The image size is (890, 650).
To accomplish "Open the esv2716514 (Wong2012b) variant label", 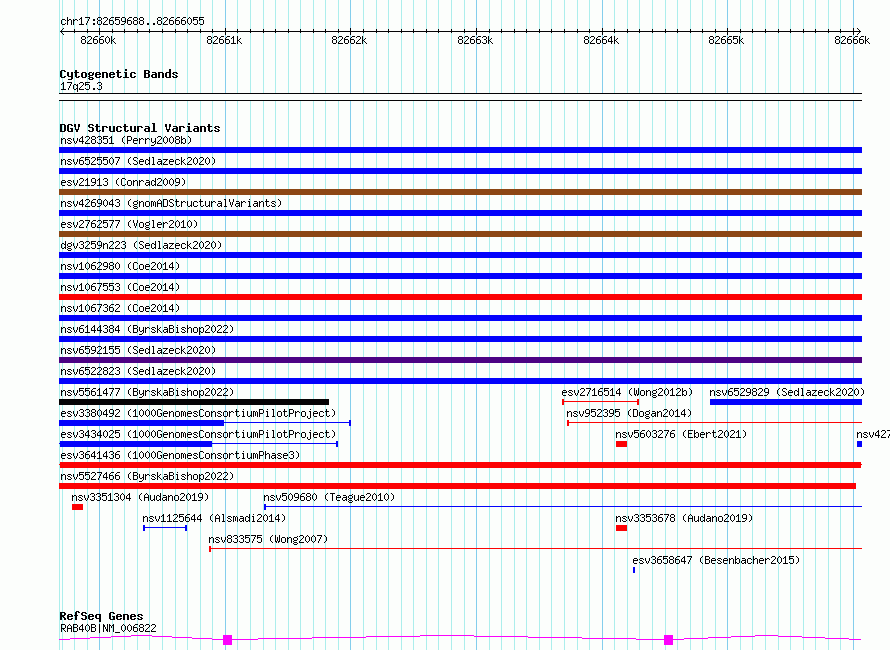I will click(627, 393).
